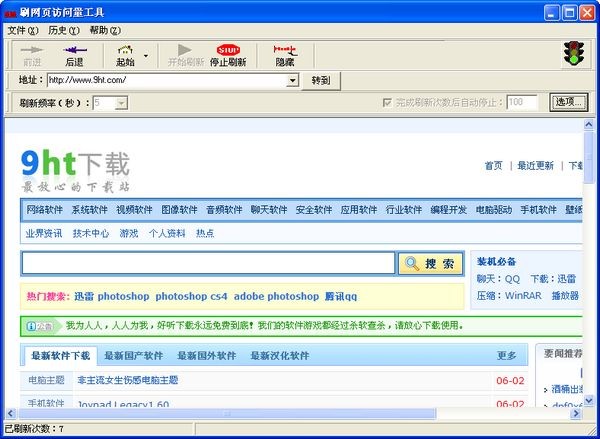
Task: Click the 9ht下载 site logo
Action: pos(75,171)
